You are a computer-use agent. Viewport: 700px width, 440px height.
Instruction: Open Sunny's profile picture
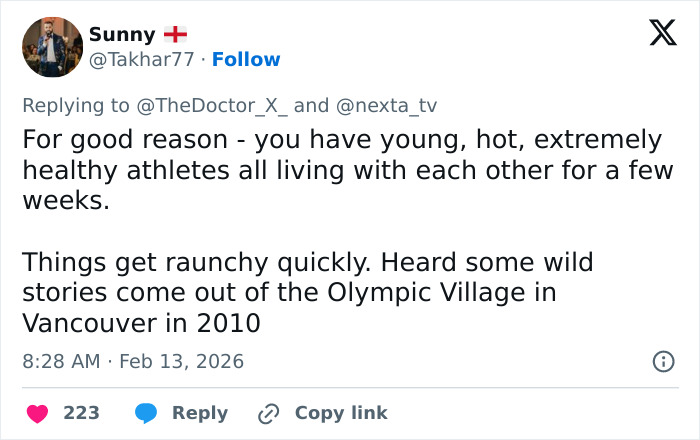tap(52, 47)
